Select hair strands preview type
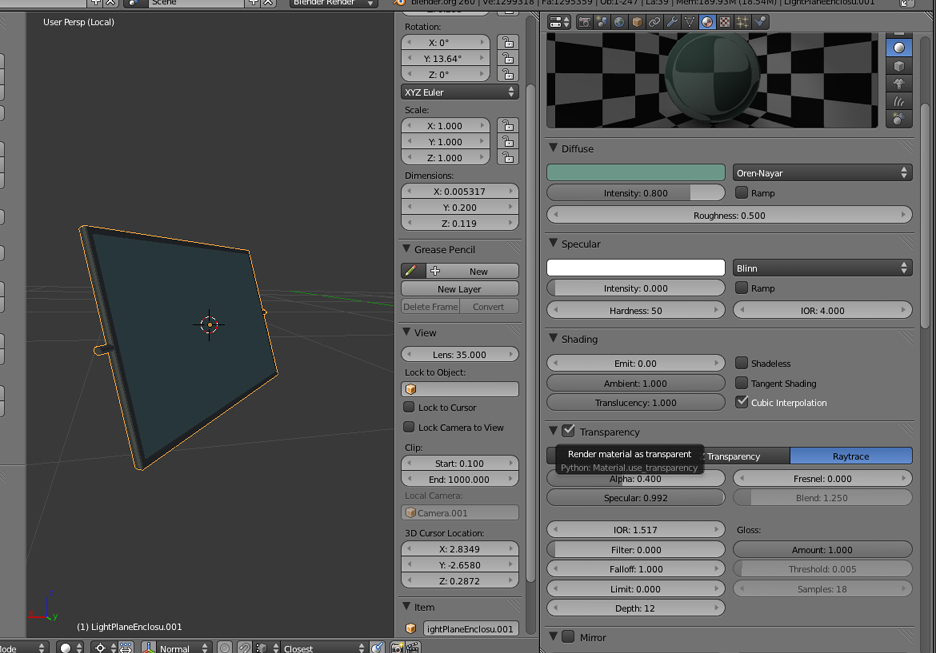Image resolution: width=936 pixels, height=653 pixels. (898, 101)
